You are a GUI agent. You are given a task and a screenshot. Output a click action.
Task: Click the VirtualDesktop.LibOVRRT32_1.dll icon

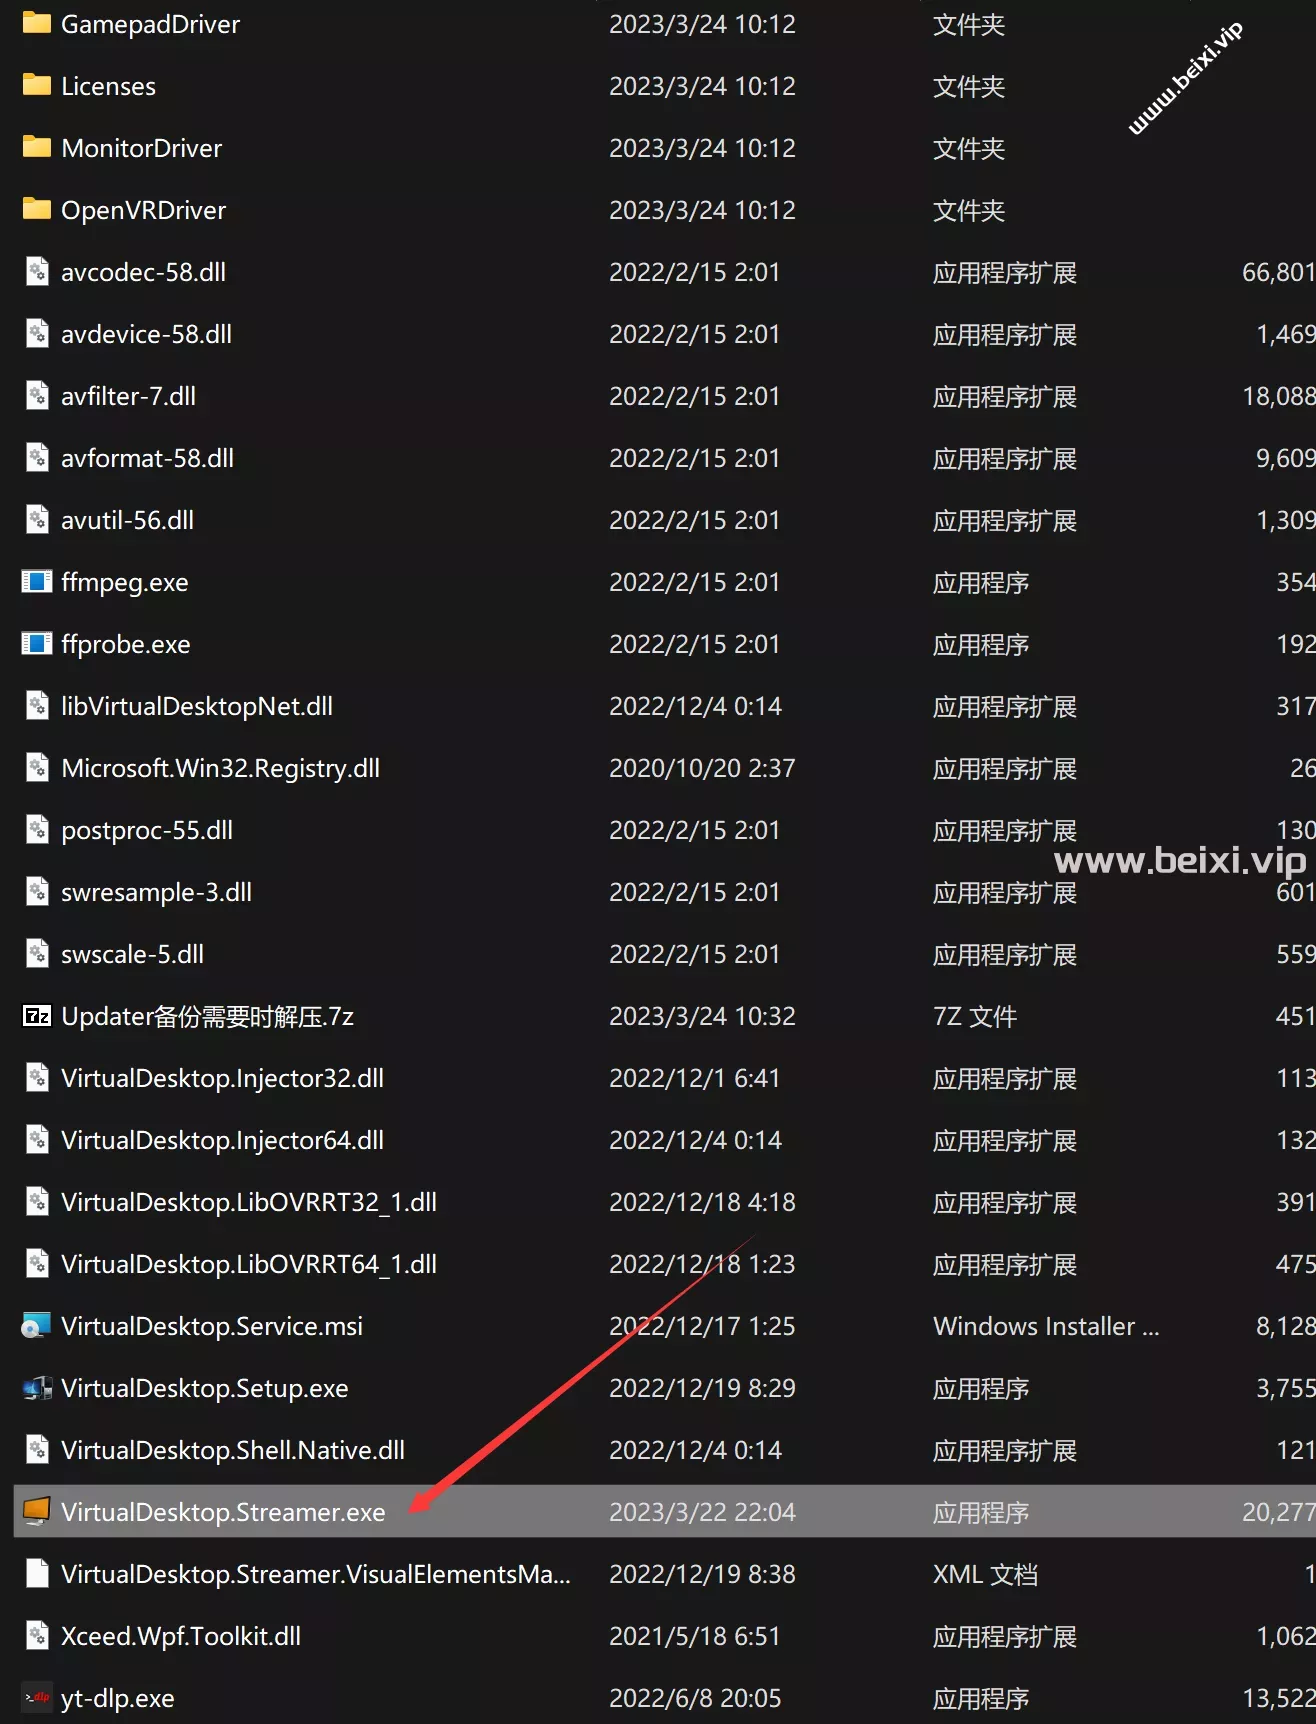[x=37, y=1202]
